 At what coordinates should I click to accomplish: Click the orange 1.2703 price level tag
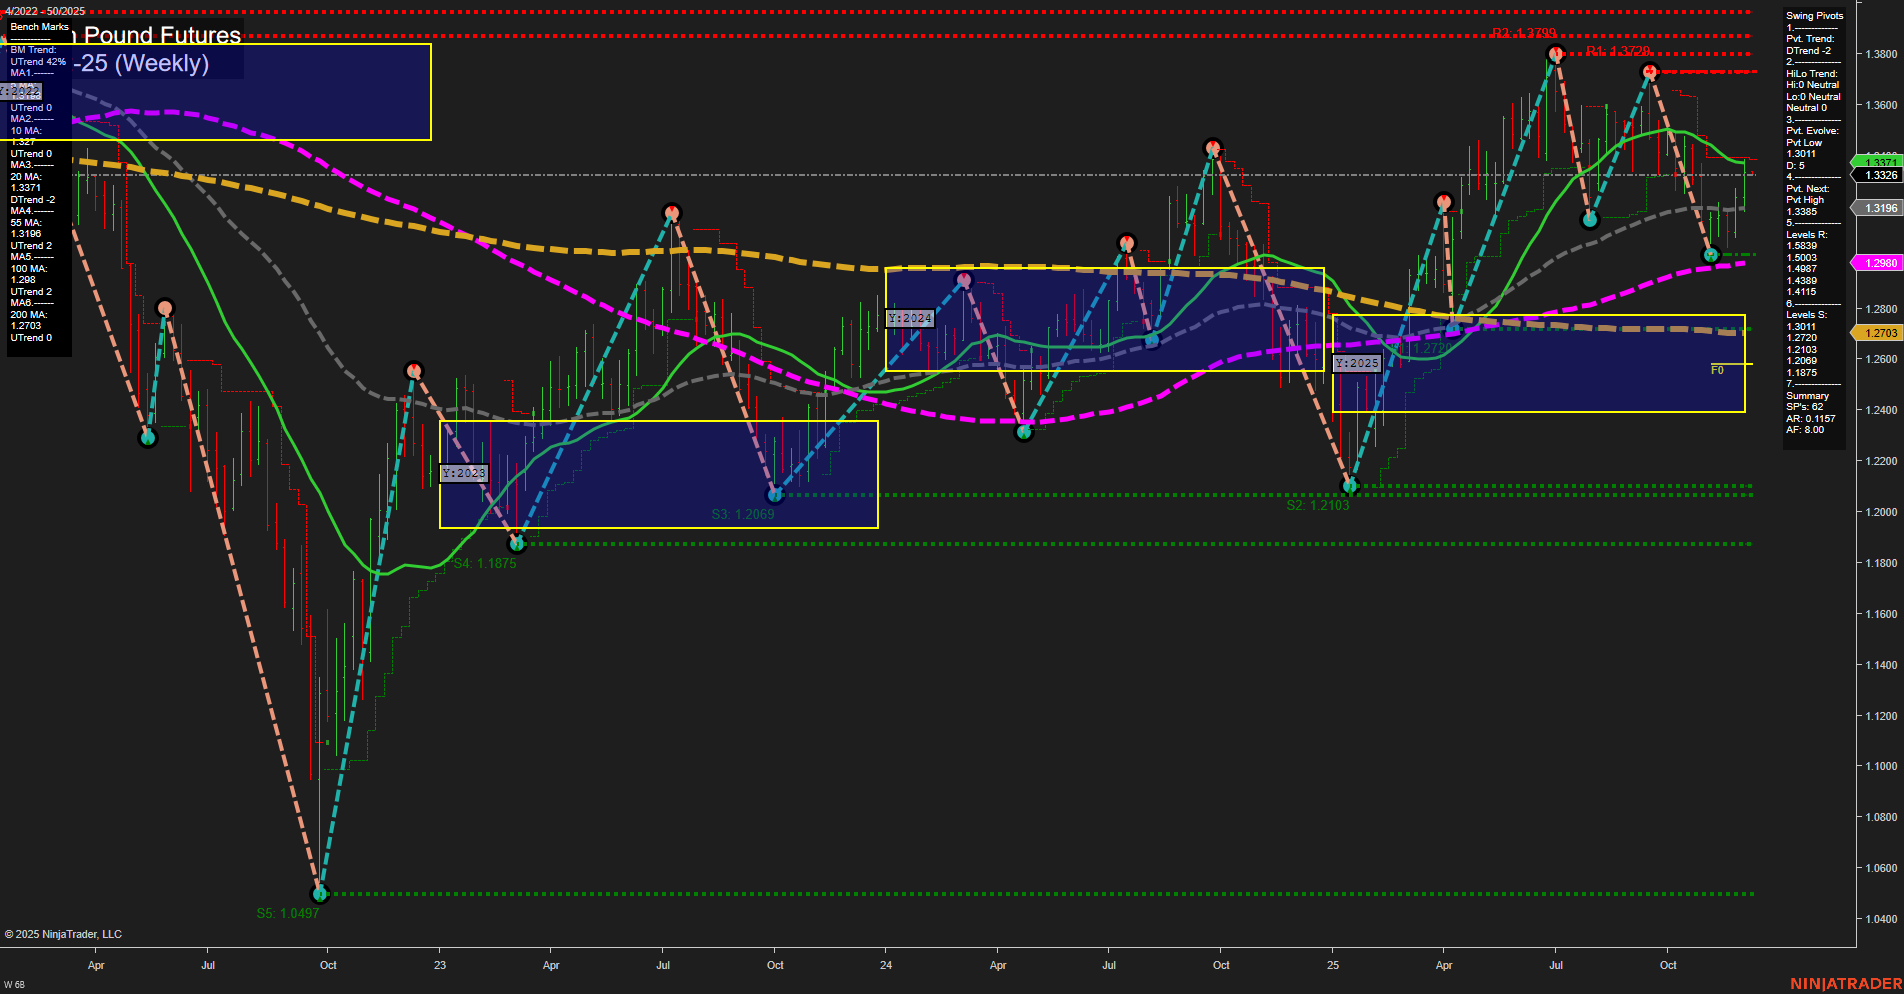(1880, 334)
